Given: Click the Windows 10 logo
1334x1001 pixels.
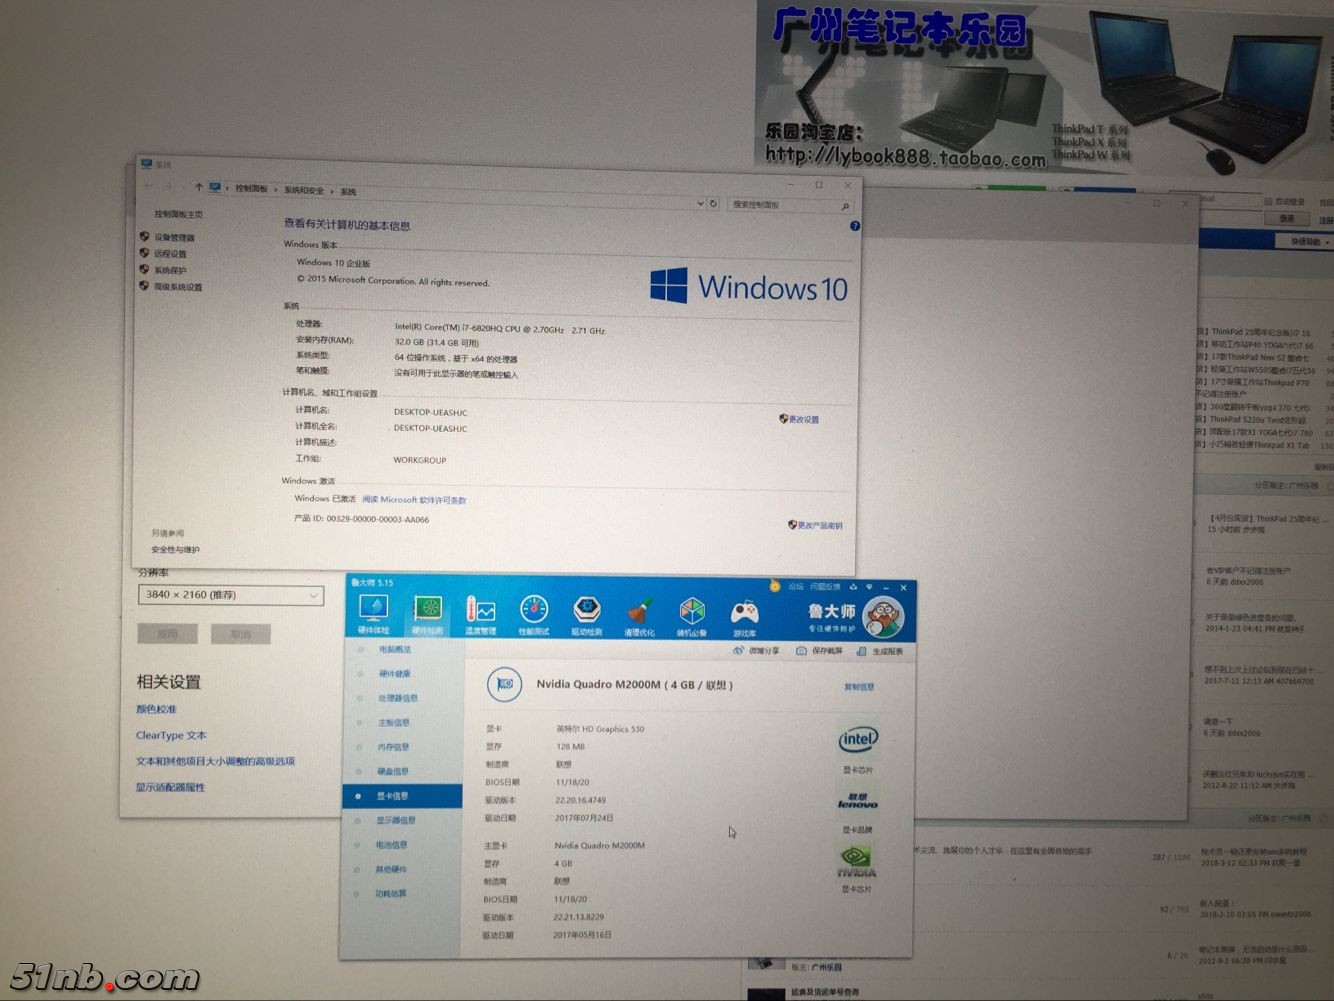Looking at the screenshot, I should 748,286.
